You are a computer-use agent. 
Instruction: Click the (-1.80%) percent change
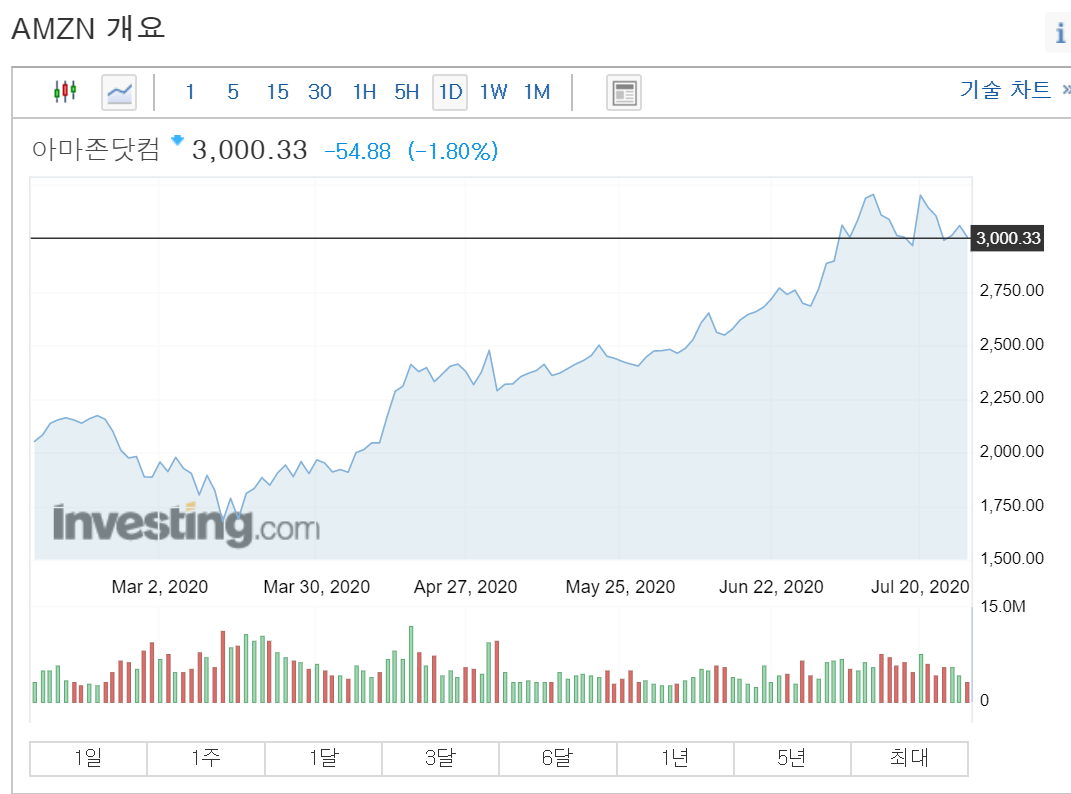tap(453, 151)
